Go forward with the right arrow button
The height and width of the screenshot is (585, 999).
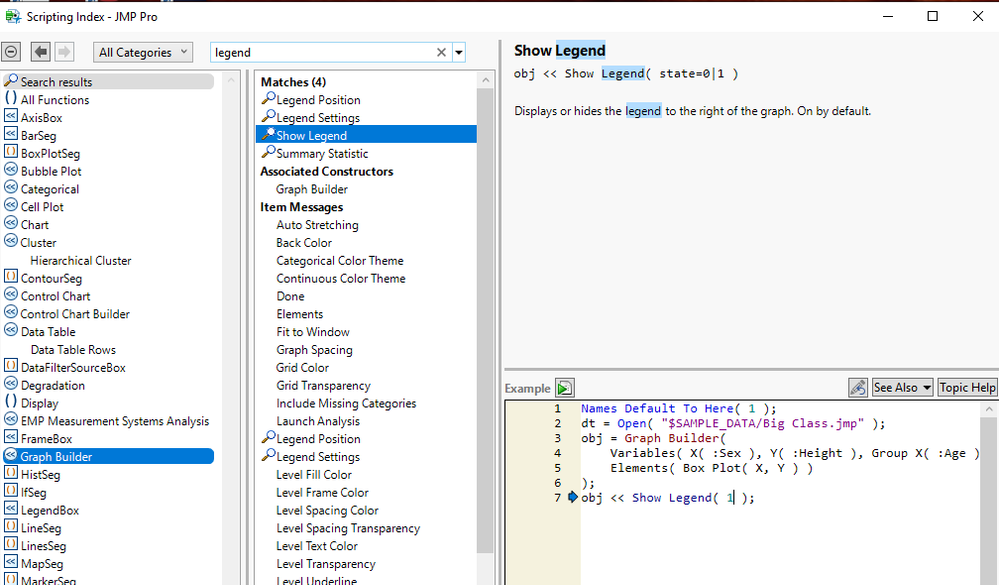64,52
